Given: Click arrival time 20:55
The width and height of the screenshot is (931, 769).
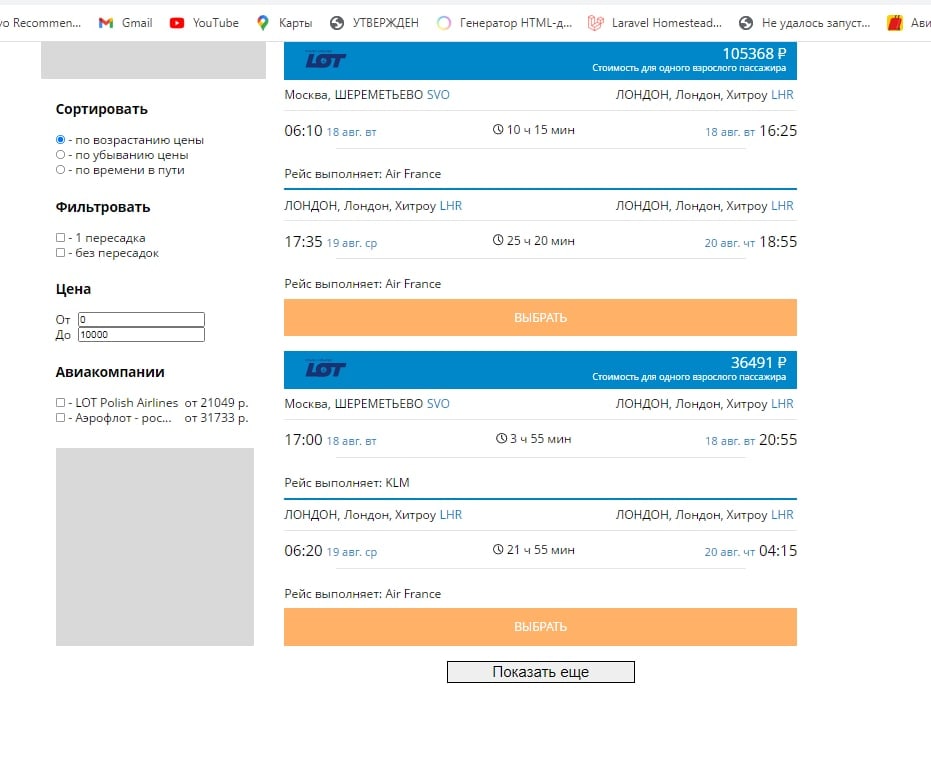Looking at the screenshot, I should click(778, 439).
